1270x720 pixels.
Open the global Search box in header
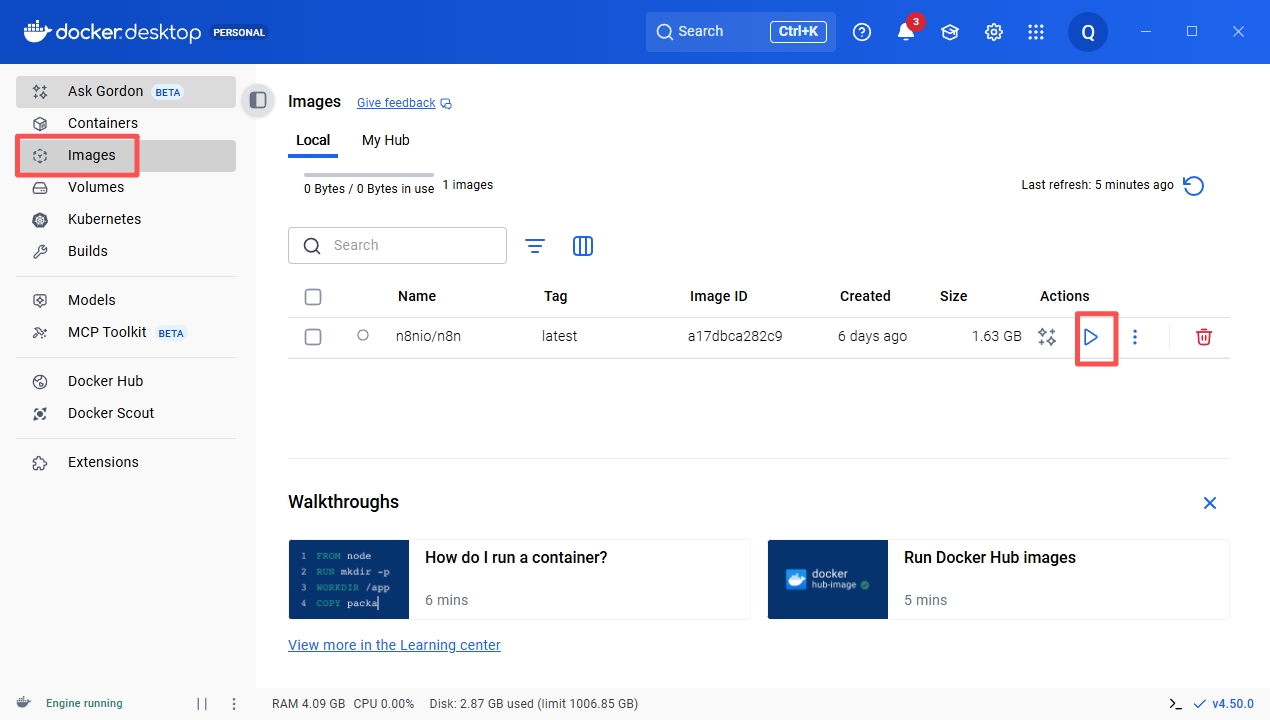(x=741, y=32)
